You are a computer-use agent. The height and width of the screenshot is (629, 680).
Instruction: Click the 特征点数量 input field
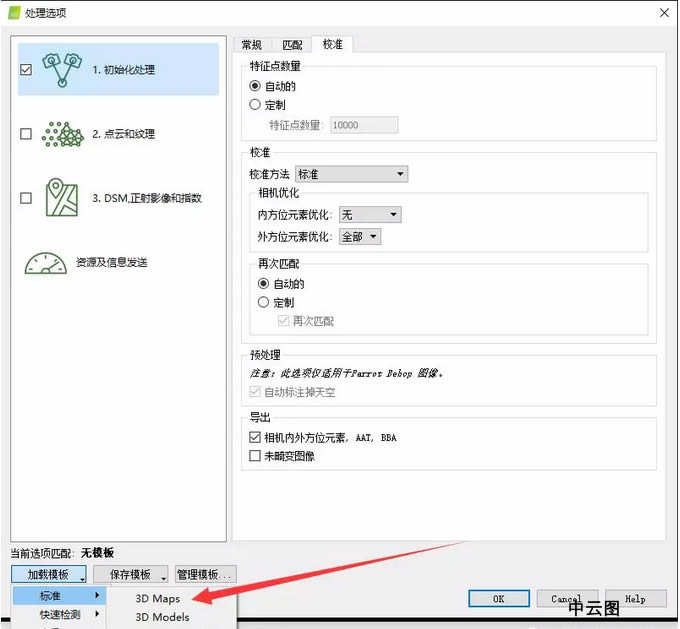(364, 125)
